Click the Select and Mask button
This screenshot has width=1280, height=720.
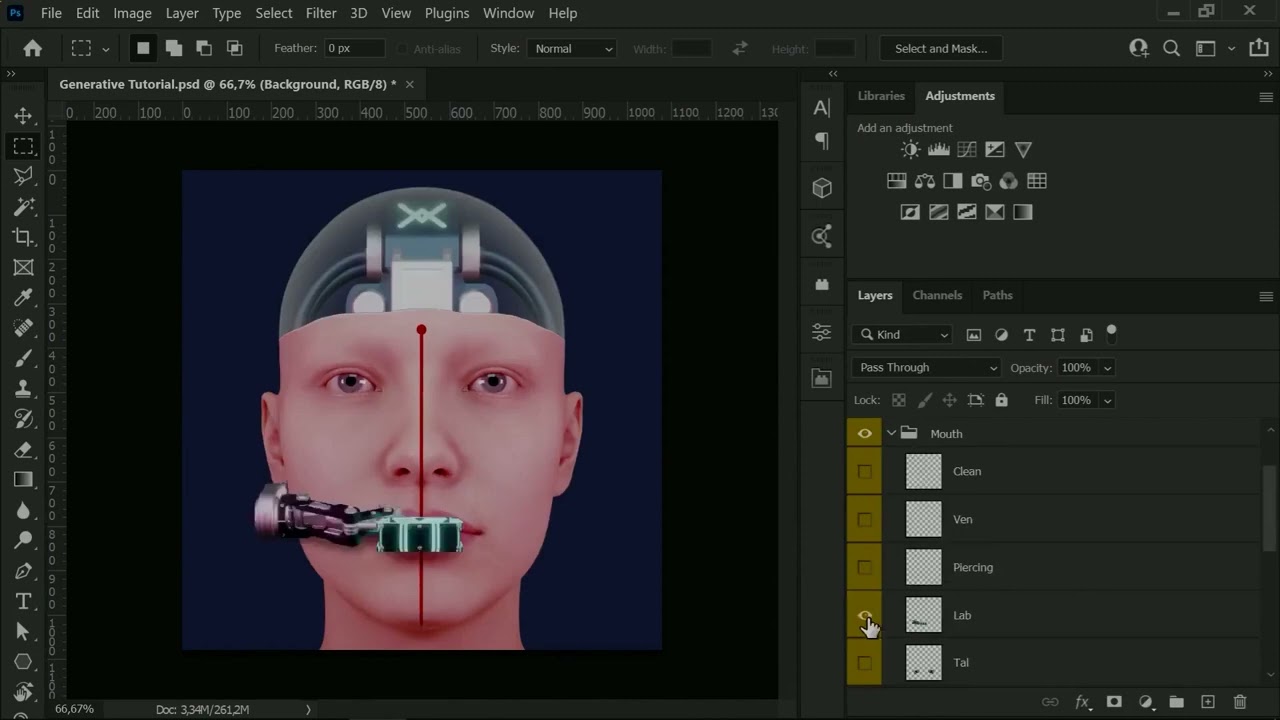tap(941, 48)
